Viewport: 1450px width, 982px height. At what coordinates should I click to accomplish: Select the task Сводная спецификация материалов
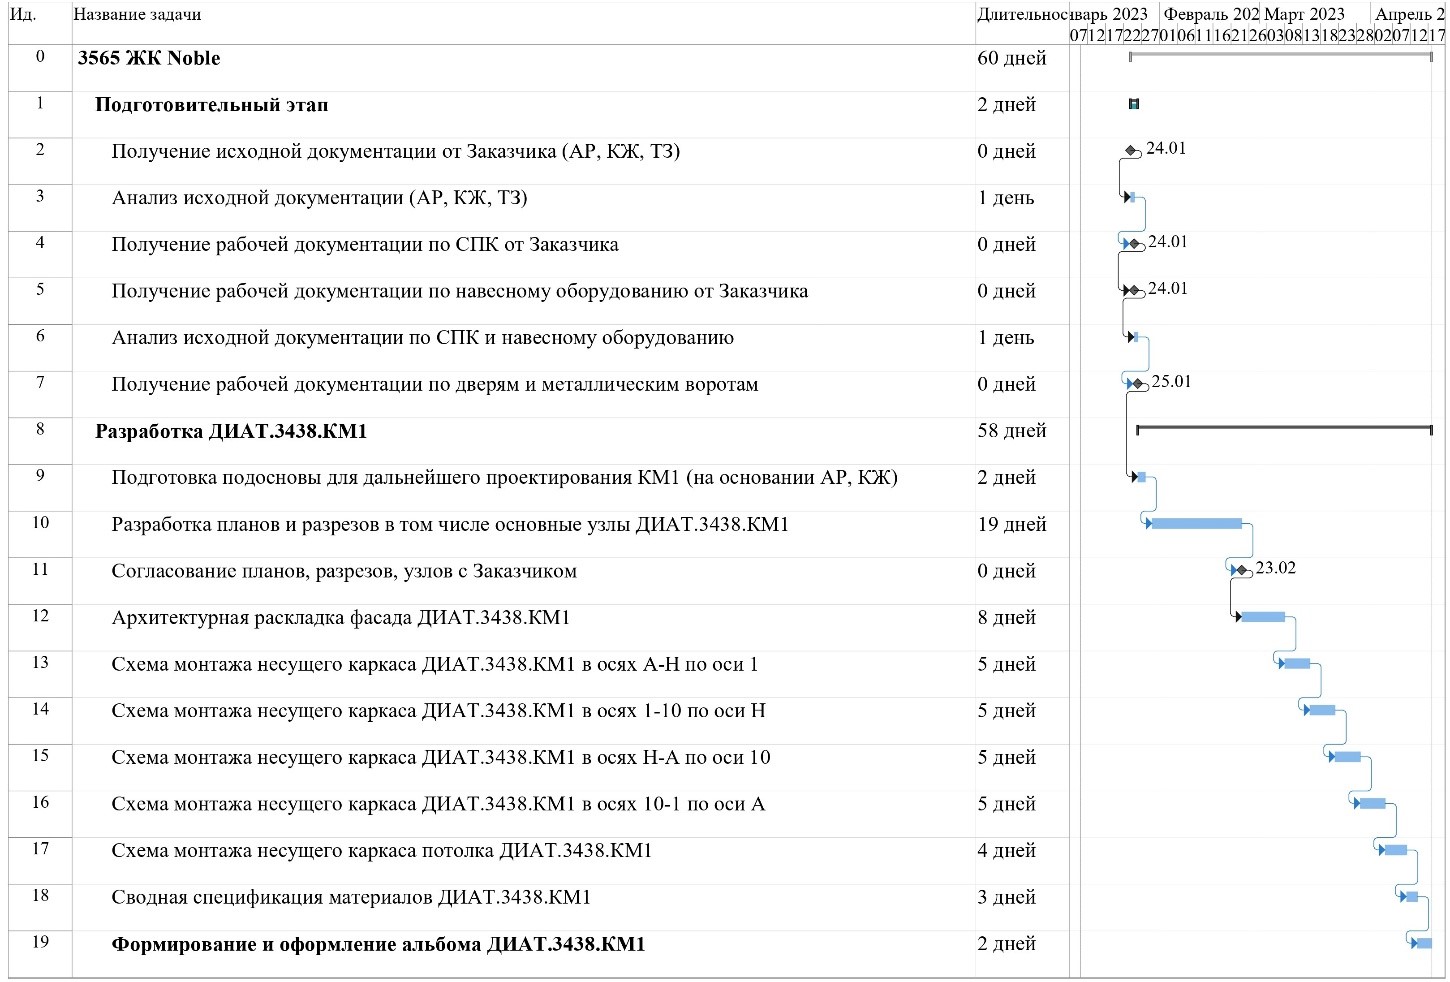click(x=351, y=897)
